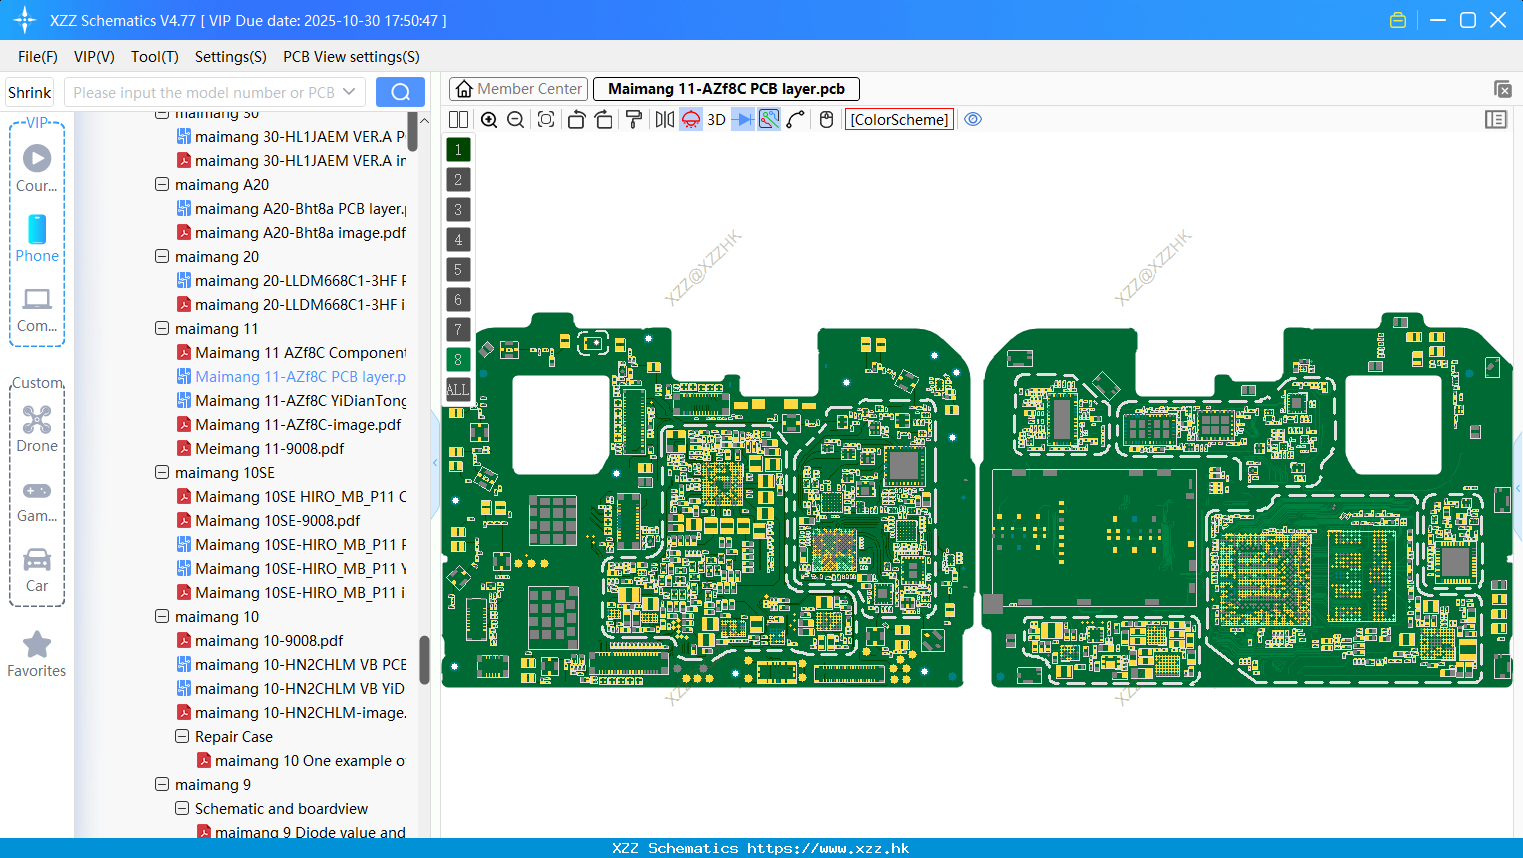Image resolution: width=1523 pixels, height=858 pixels.
Task: Click the XZZ app logo
Action: [24, 20]
